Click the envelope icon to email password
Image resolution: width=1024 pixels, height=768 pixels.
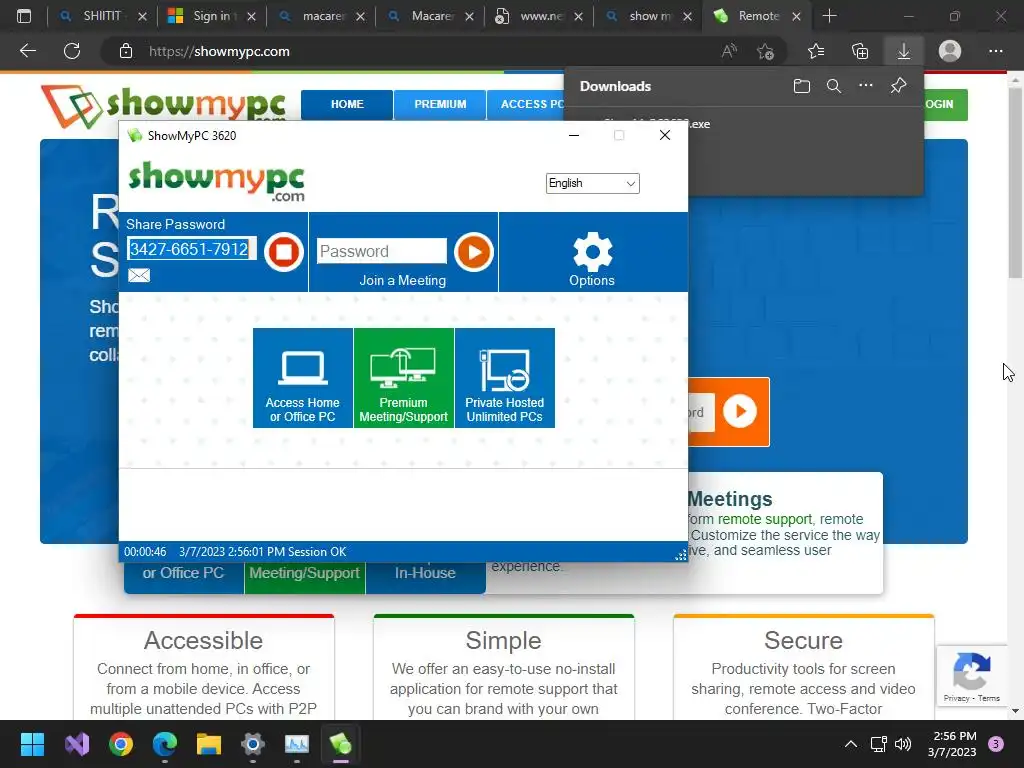coord(138,275)
